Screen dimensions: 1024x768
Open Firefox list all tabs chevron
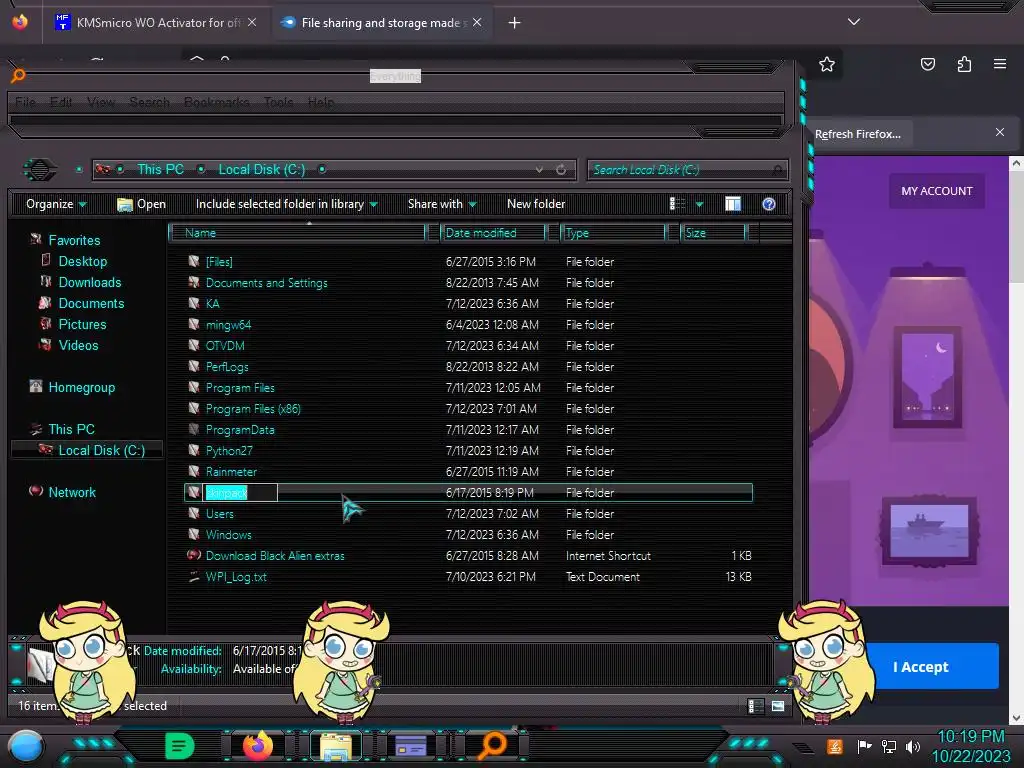tap(854, 22)
